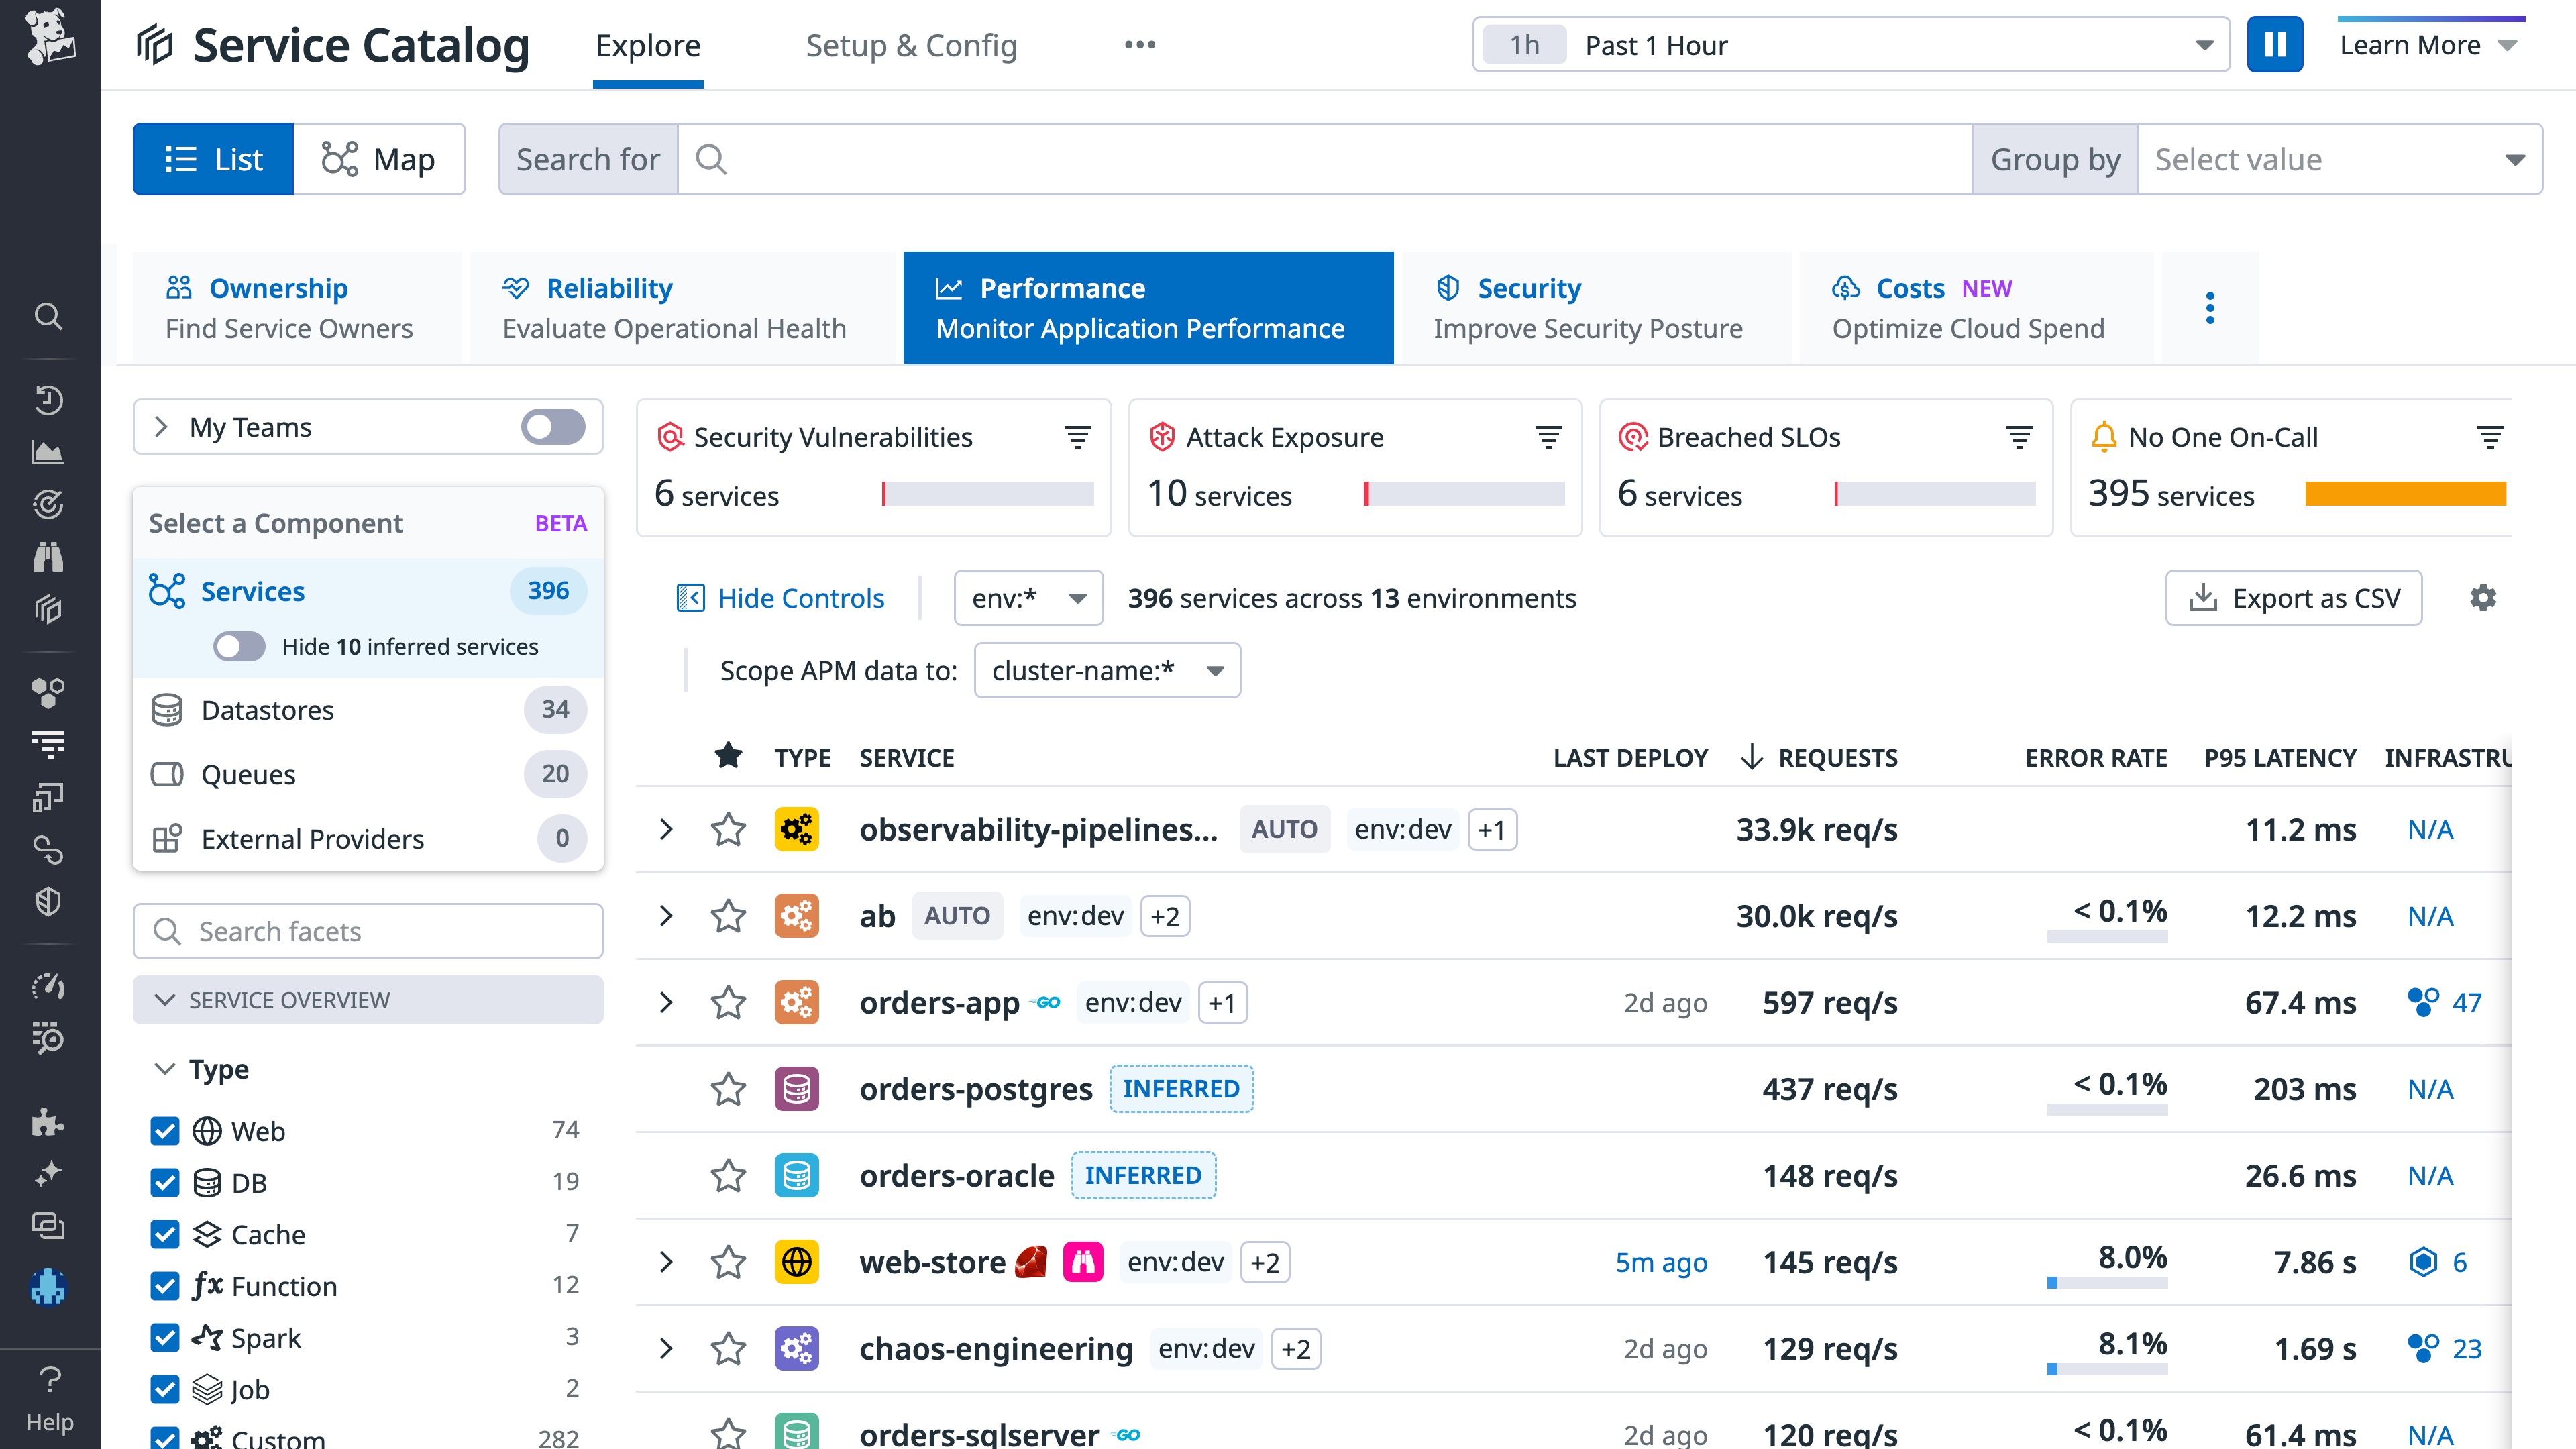Viewport: 2576px width, 1449px height.
Task: Click the orange No One On-Call progress bar
Action: pyautogui.click(x=2406, y=494)
